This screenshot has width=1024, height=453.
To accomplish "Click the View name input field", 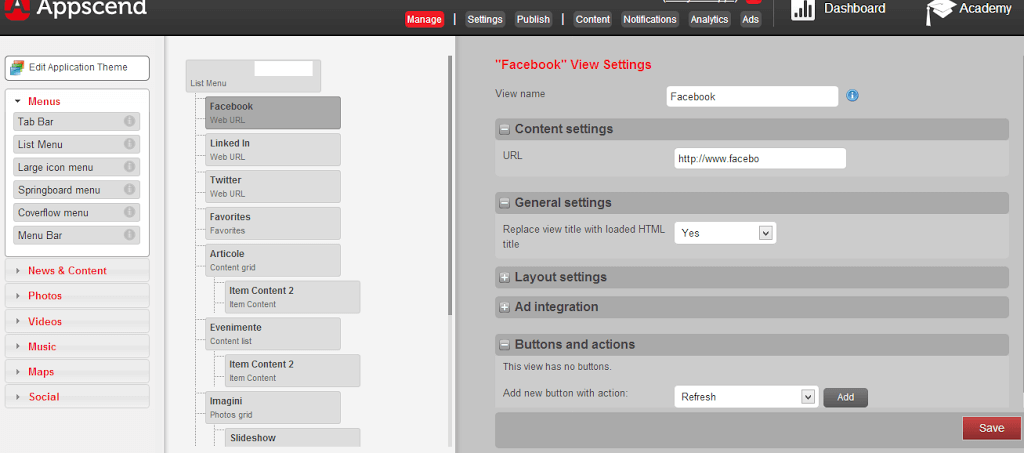I will (x=752, y=97).
